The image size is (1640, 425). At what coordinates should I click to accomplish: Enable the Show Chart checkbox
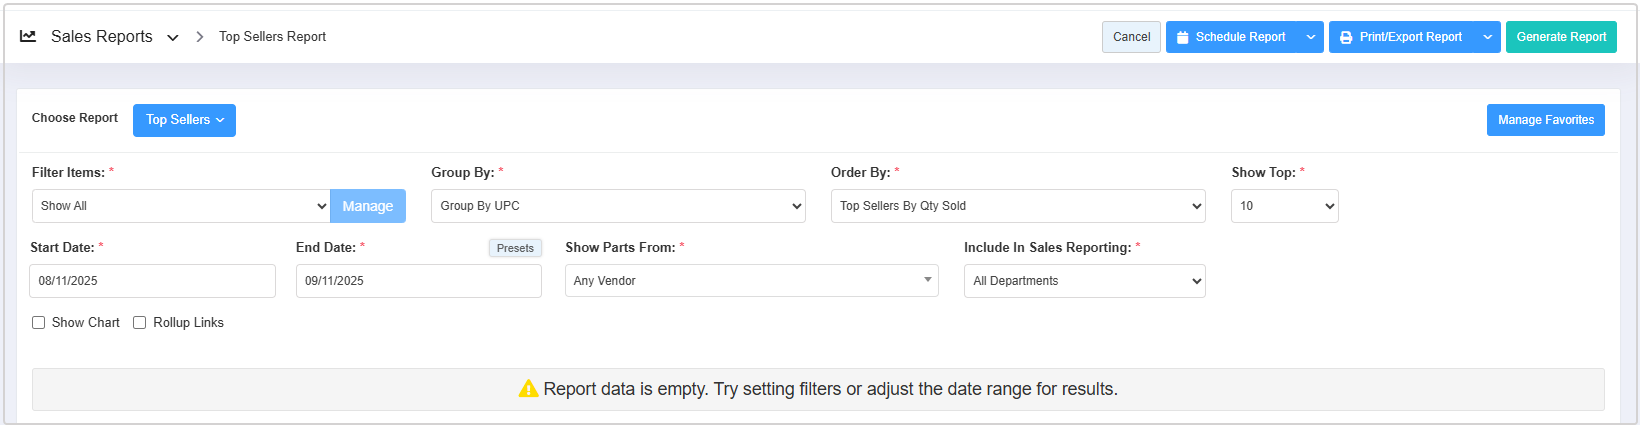click(39, 322)
